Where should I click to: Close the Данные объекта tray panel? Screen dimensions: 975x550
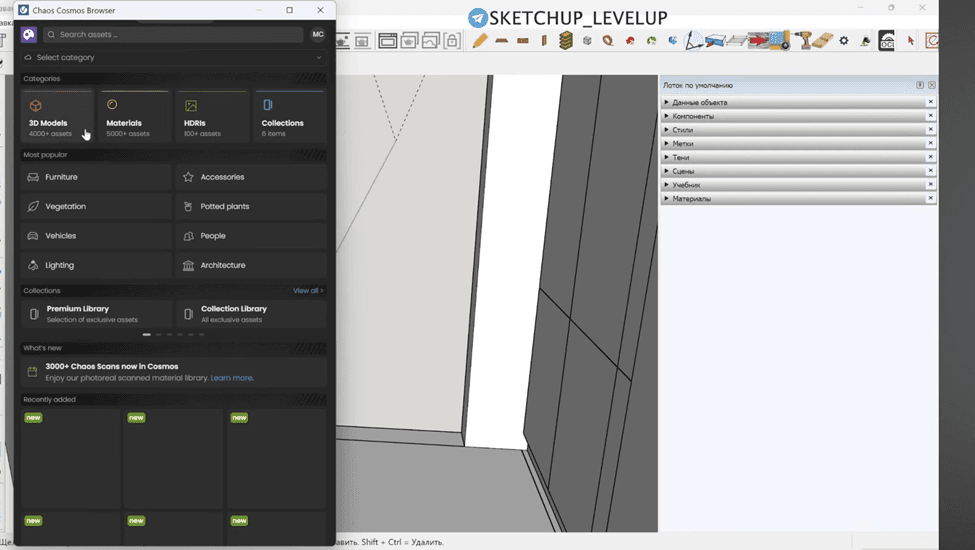click(930, 102)
